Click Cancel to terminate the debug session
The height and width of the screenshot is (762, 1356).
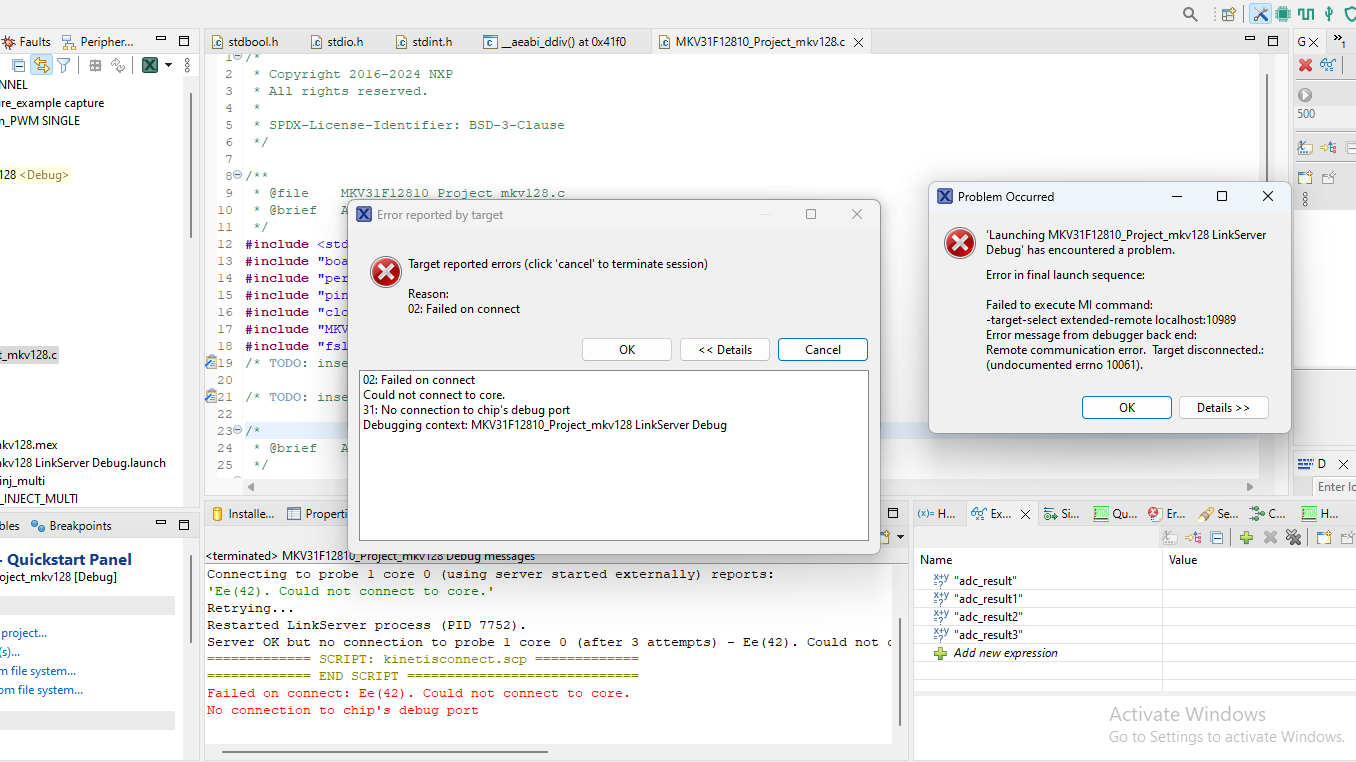(822, 349)
